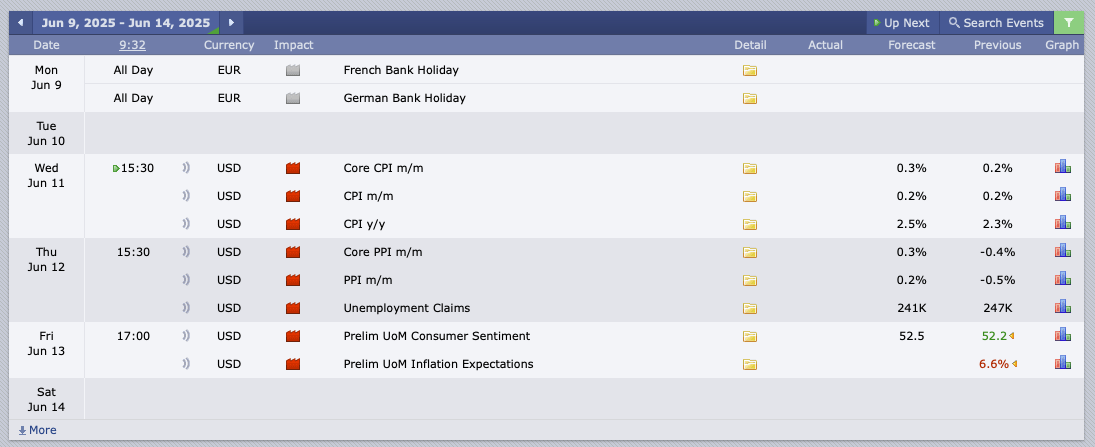Image resolution: width=1095 pixels, height=447 pixels.
Task: Show graph for Prelim UoM Inflation Expectations
Action: pyautogui.click(x=1062, y=363)
